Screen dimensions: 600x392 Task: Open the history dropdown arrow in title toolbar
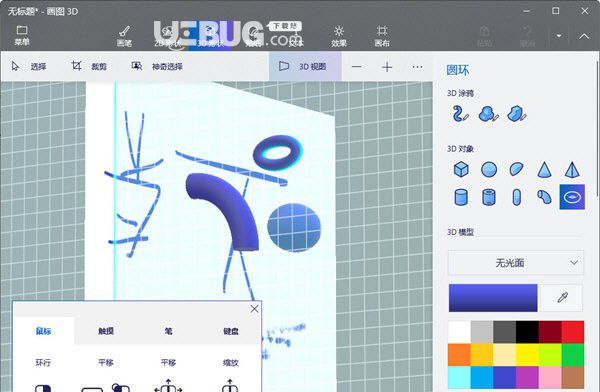point(559,36)
